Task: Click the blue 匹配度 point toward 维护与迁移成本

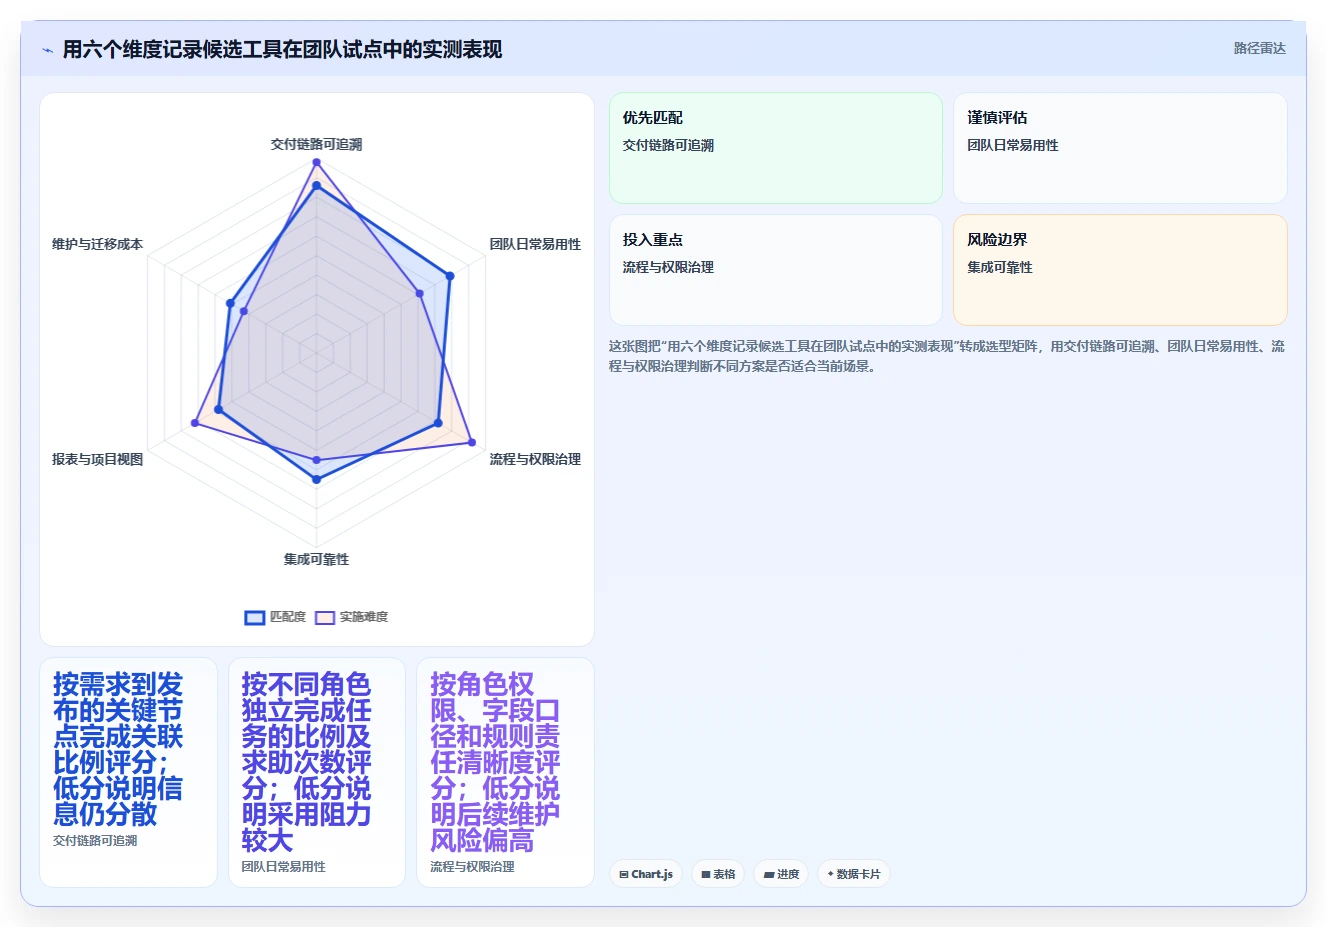Action: click(230, 303)
